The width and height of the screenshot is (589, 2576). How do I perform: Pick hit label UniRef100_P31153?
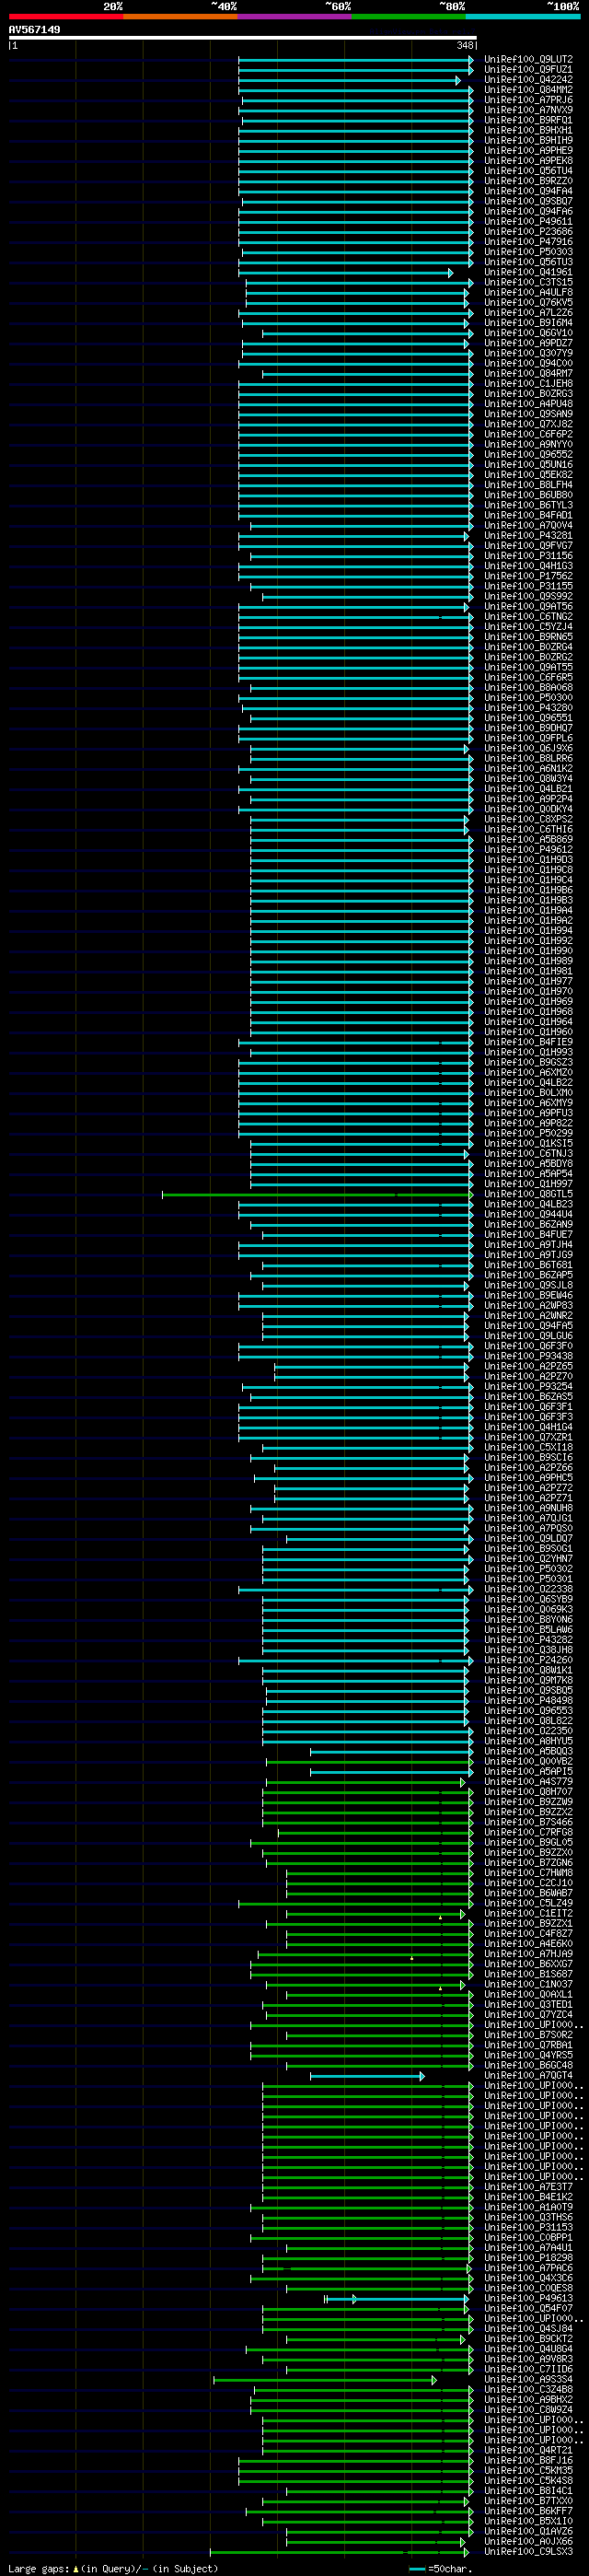[x=529, y=2227]
